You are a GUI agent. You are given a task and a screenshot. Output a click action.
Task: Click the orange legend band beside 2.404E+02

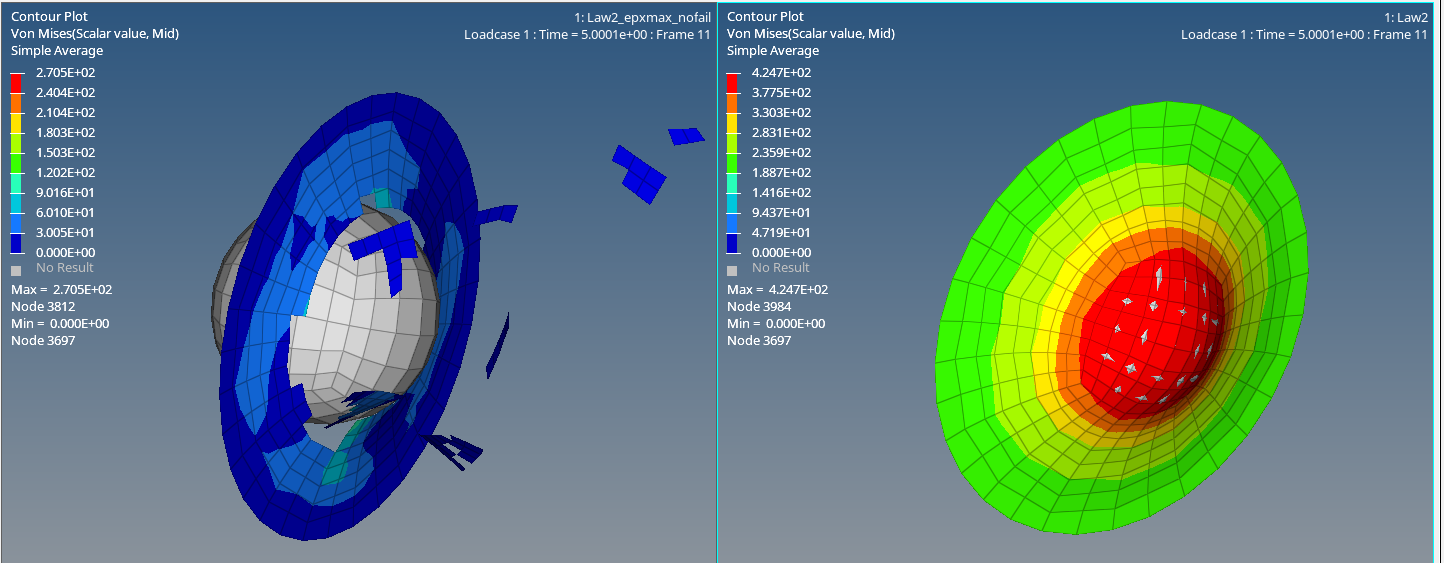coord(17,102)
